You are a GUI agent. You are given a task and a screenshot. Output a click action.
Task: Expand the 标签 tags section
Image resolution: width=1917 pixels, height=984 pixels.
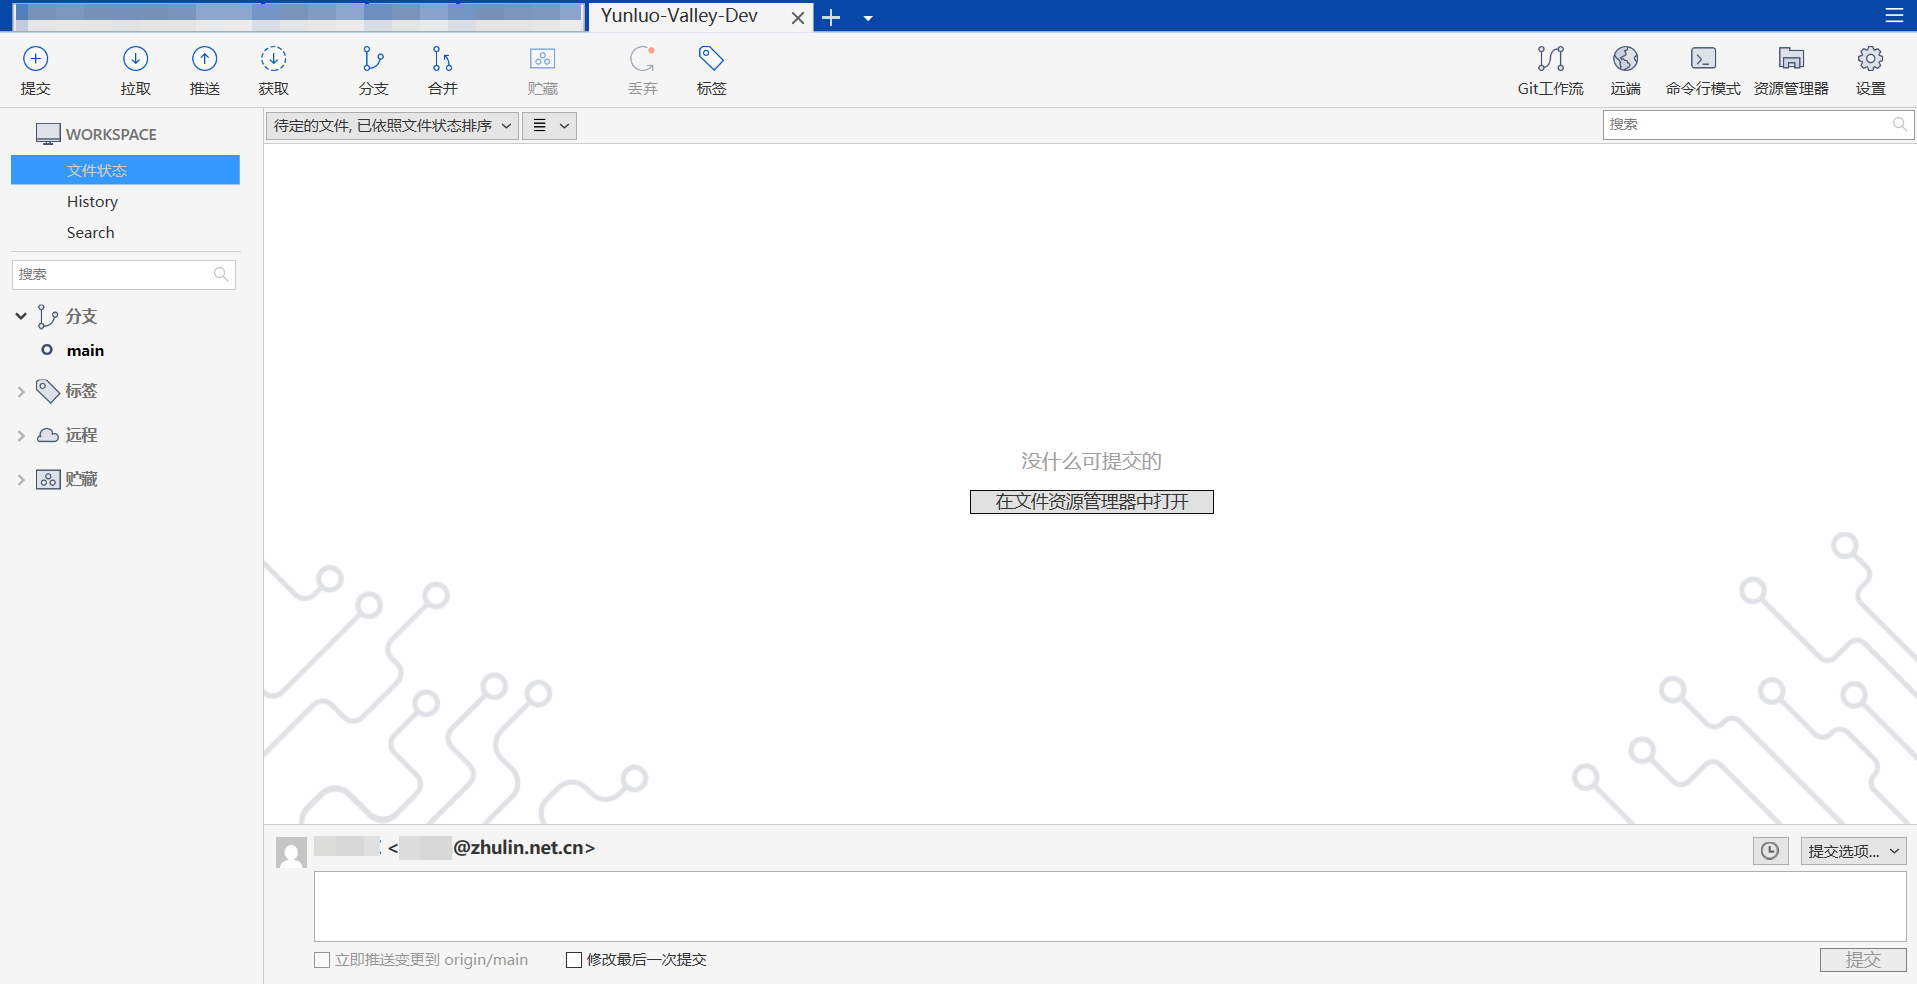click(21, 392)
